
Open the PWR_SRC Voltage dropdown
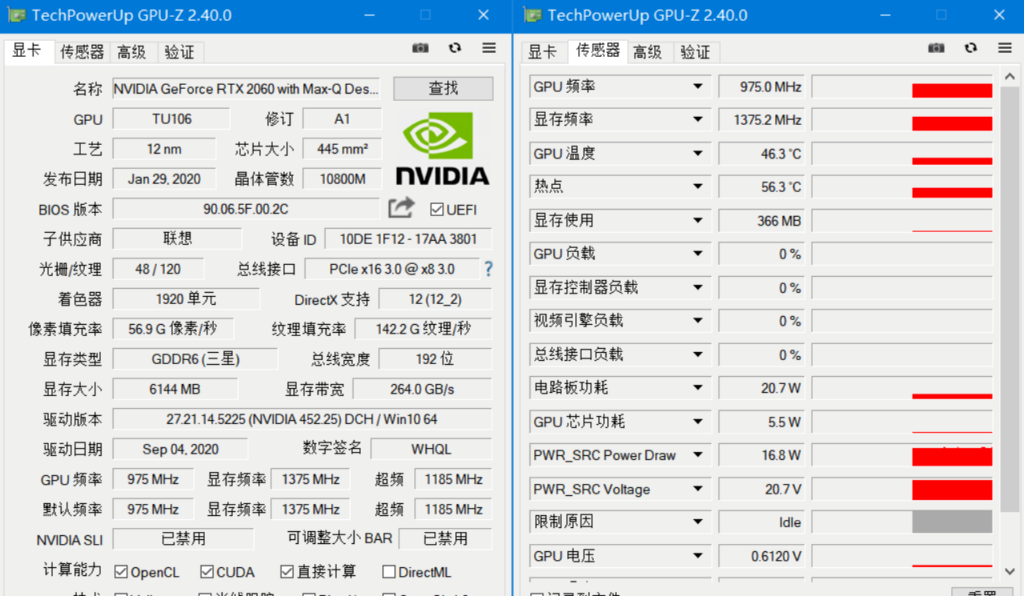point(697,489)
